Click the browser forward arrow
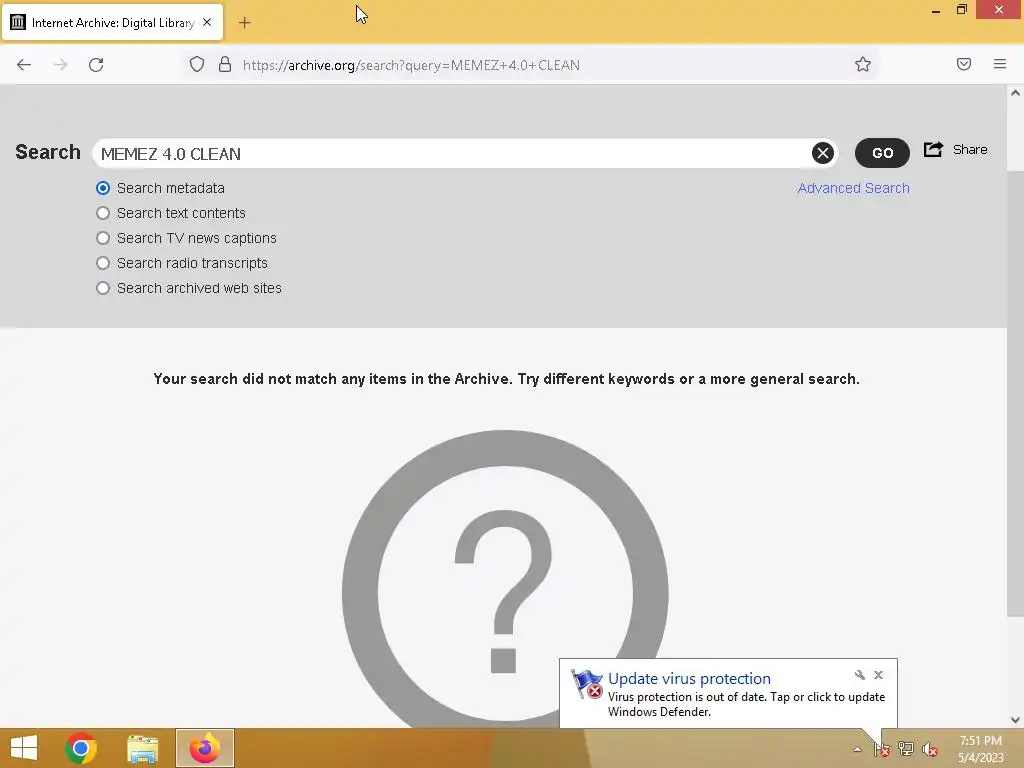 (60, 65)
